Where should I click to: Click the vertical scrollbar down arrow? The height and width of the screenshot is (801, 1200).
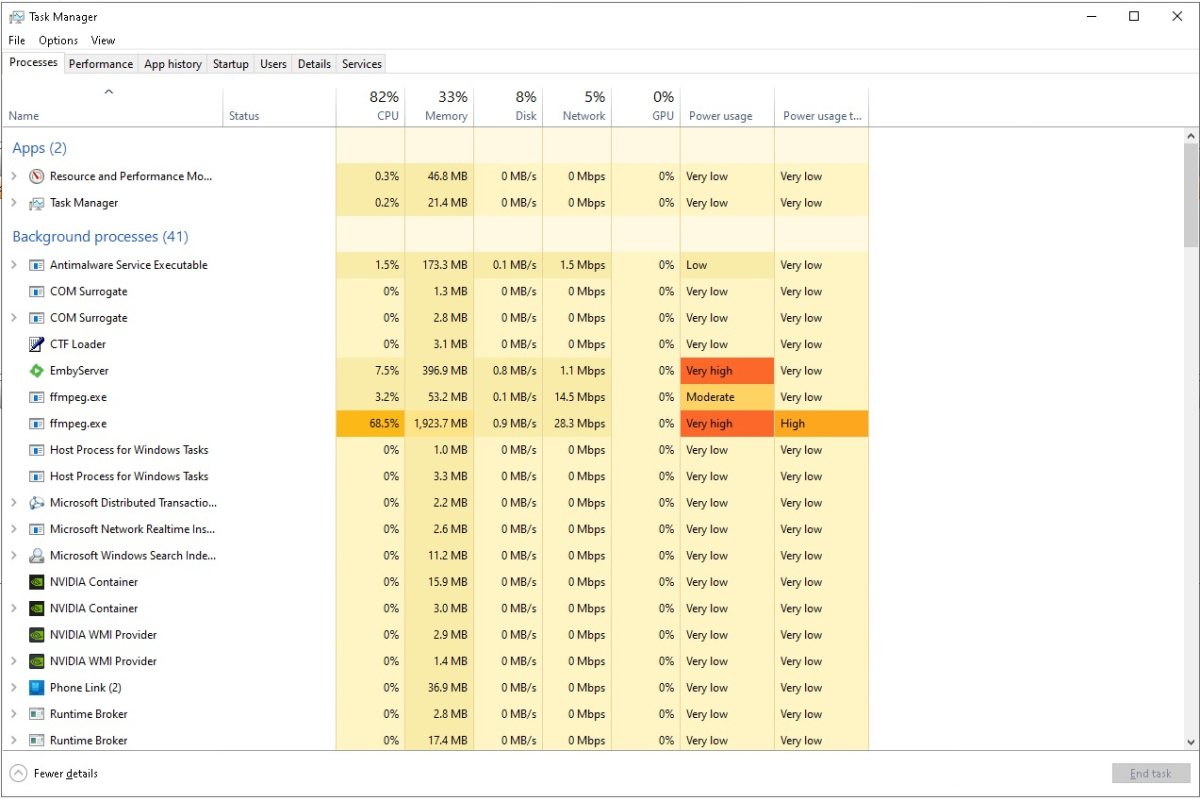point(1191,741)
